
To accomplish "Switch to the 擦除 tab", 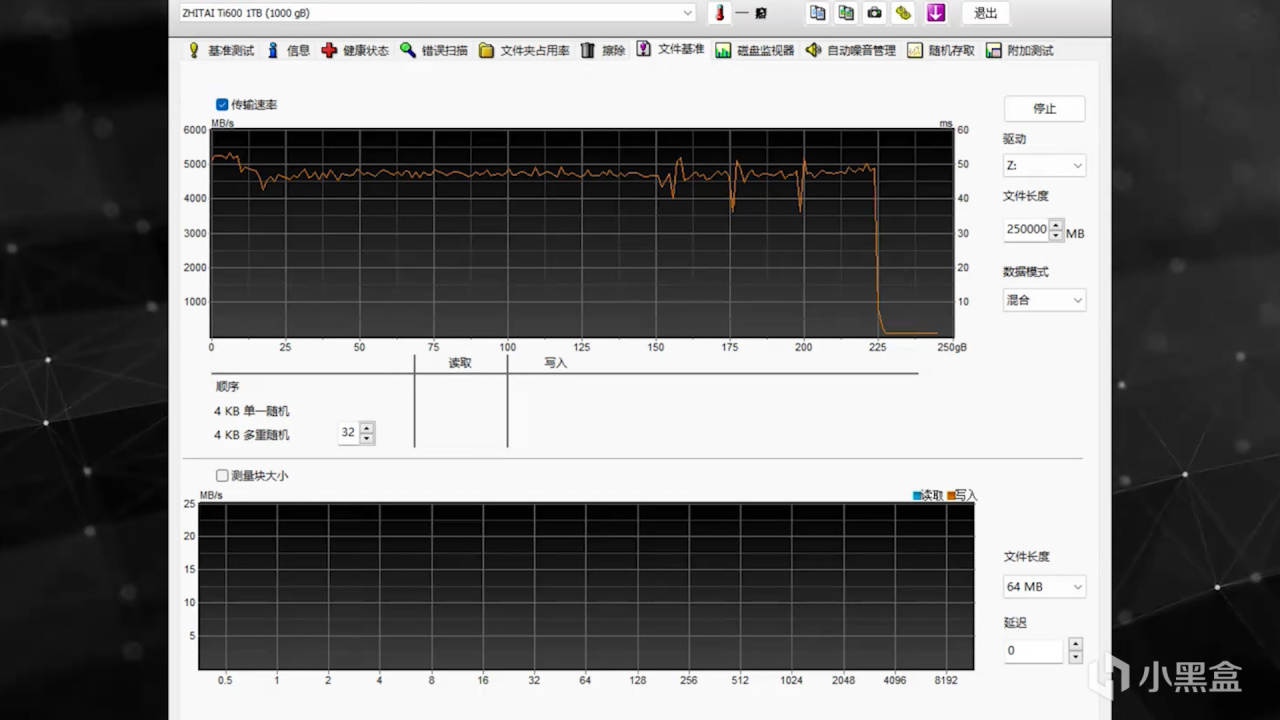I will click(603, 50).
